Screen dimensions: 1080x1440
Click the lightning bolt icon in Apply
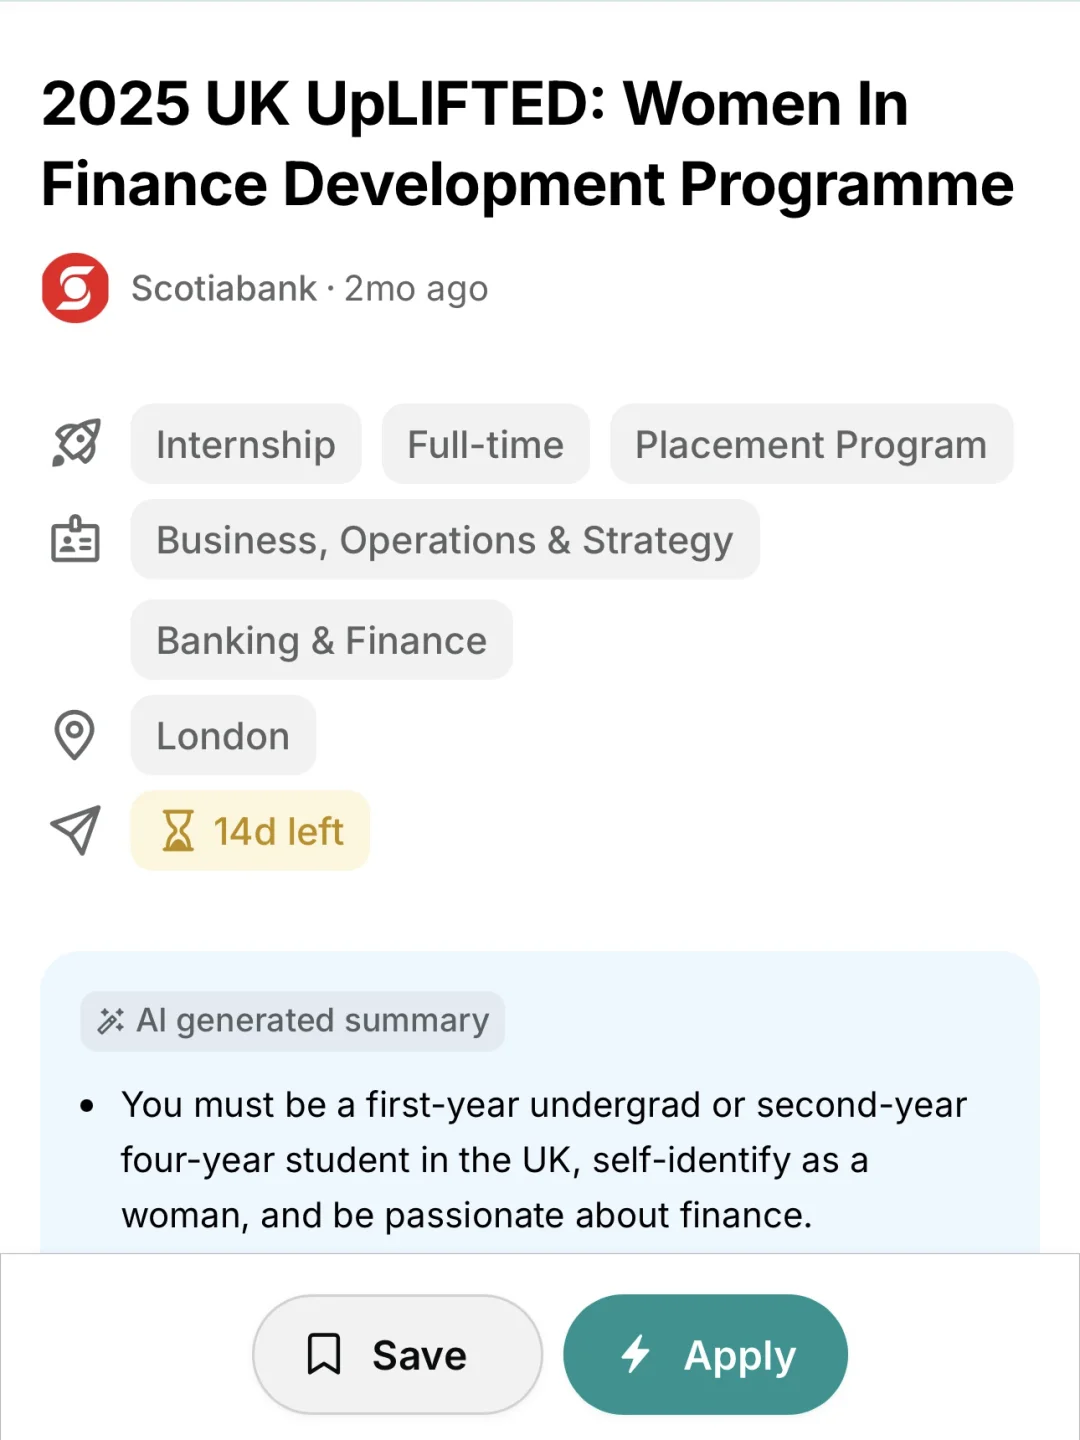[636, 1354]
